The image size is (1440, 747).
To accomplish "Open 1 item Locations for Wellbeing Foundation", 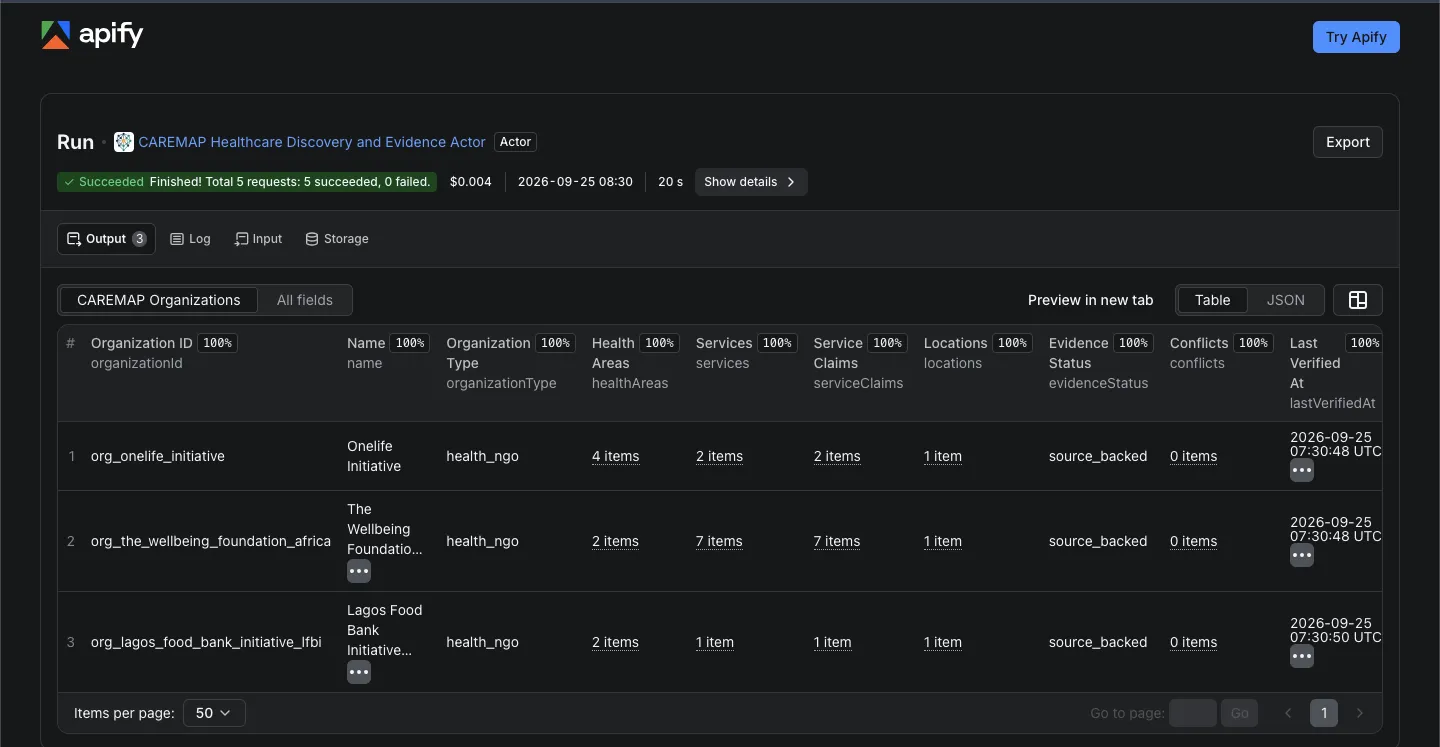I will [943, 541].
